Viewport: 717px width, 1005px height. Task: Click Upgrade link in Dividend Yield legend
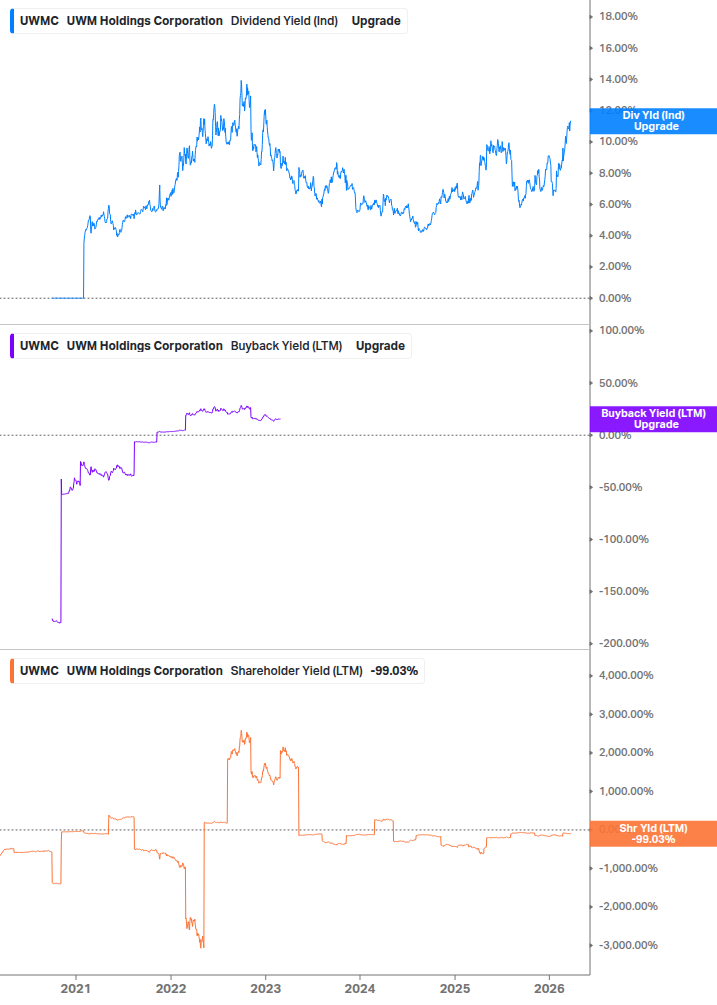coord(376,21)
